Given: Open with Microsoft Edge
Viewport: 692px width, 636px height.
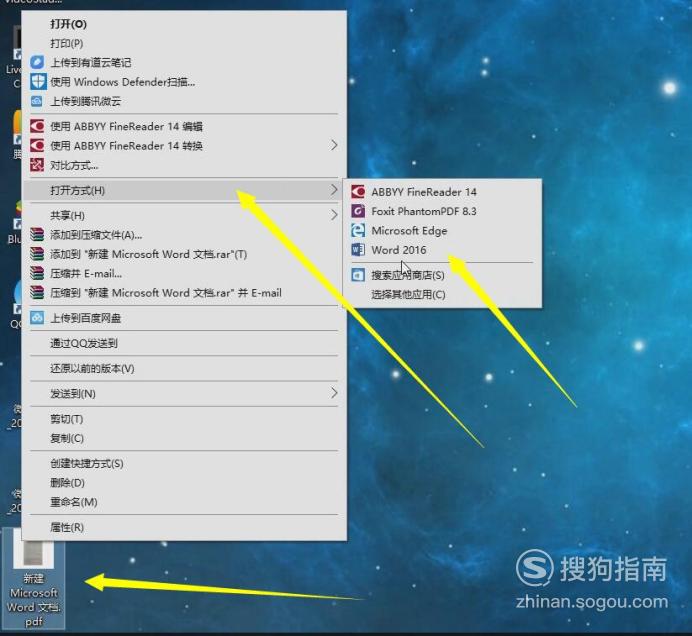Looking at the screenshot, I should pyautogui.click(x=442, y=230).
